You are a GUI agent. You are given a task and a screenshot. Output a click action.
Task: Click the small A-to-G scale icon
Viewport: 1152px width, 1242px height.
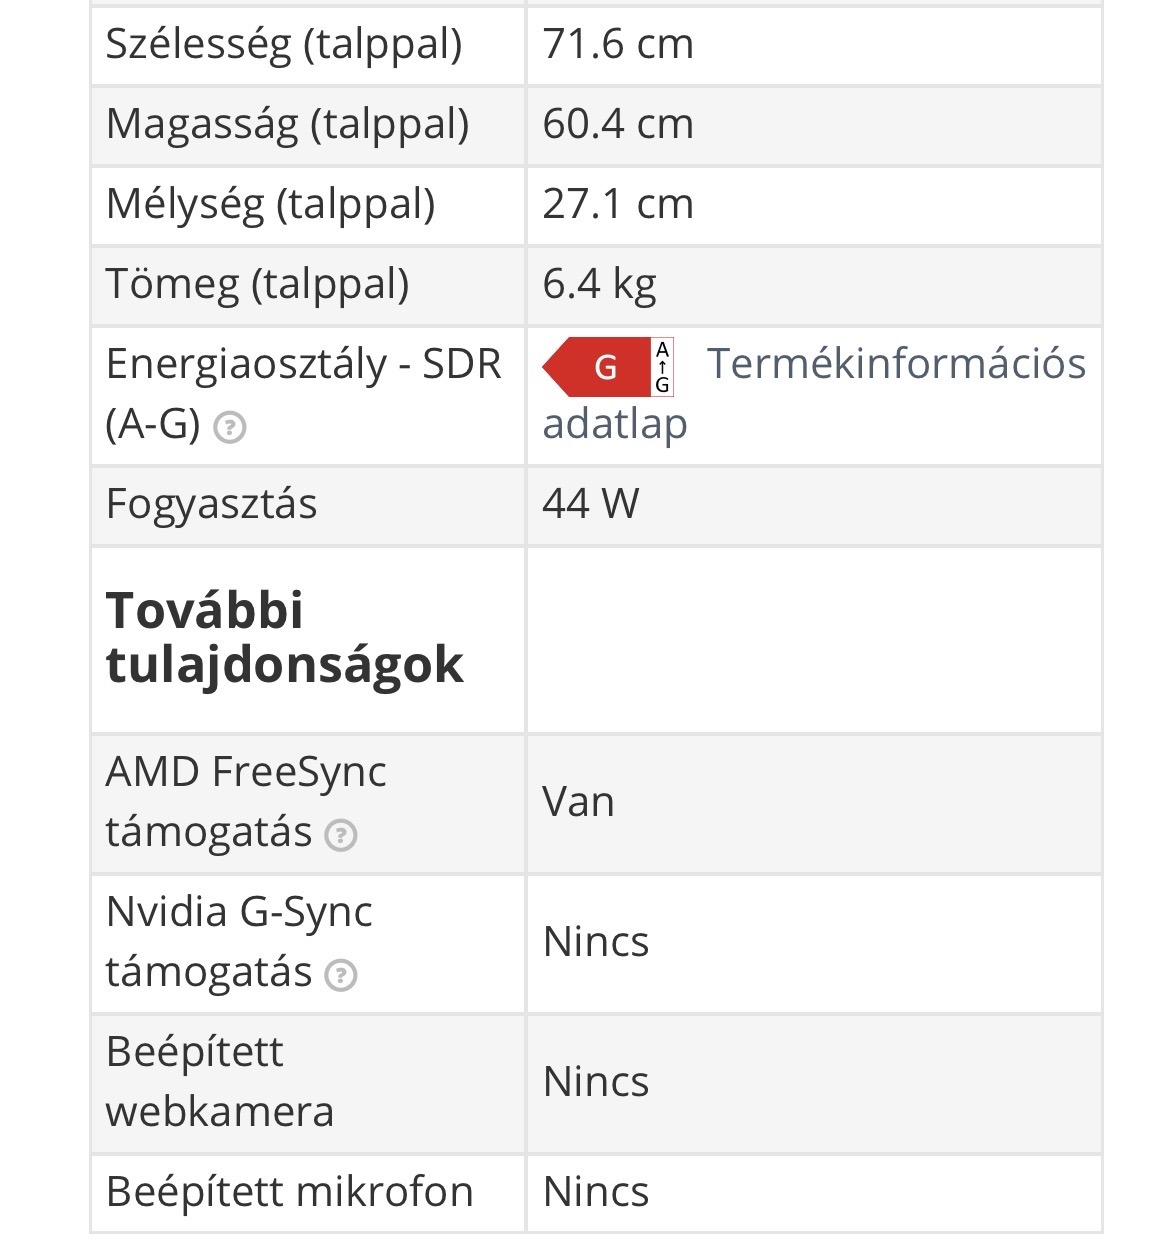pos(662,367)
